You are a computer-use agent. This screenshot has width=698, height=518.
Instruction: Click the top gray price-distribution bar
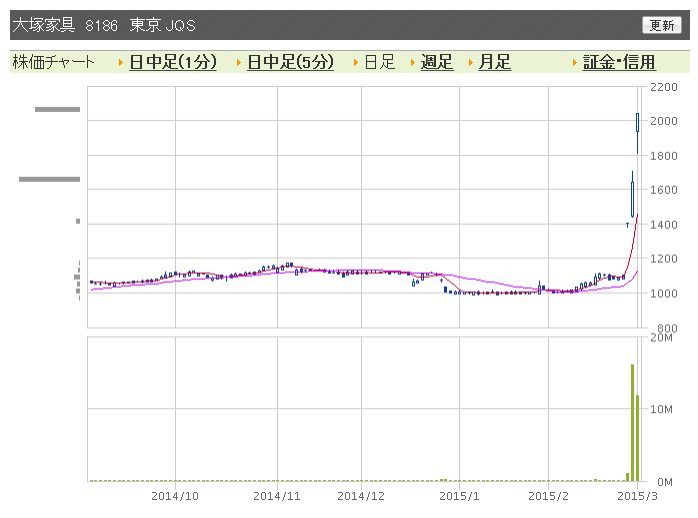[x=57, y=109]
